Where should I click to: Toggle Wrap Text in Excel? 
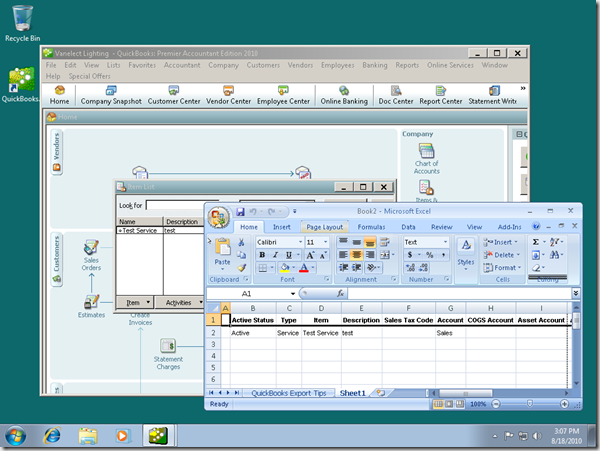coord(385,242)
